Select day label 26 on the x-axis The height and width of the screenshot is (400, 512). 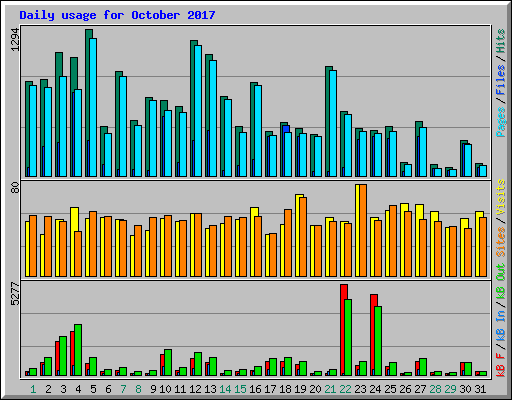tap(405, 389)
